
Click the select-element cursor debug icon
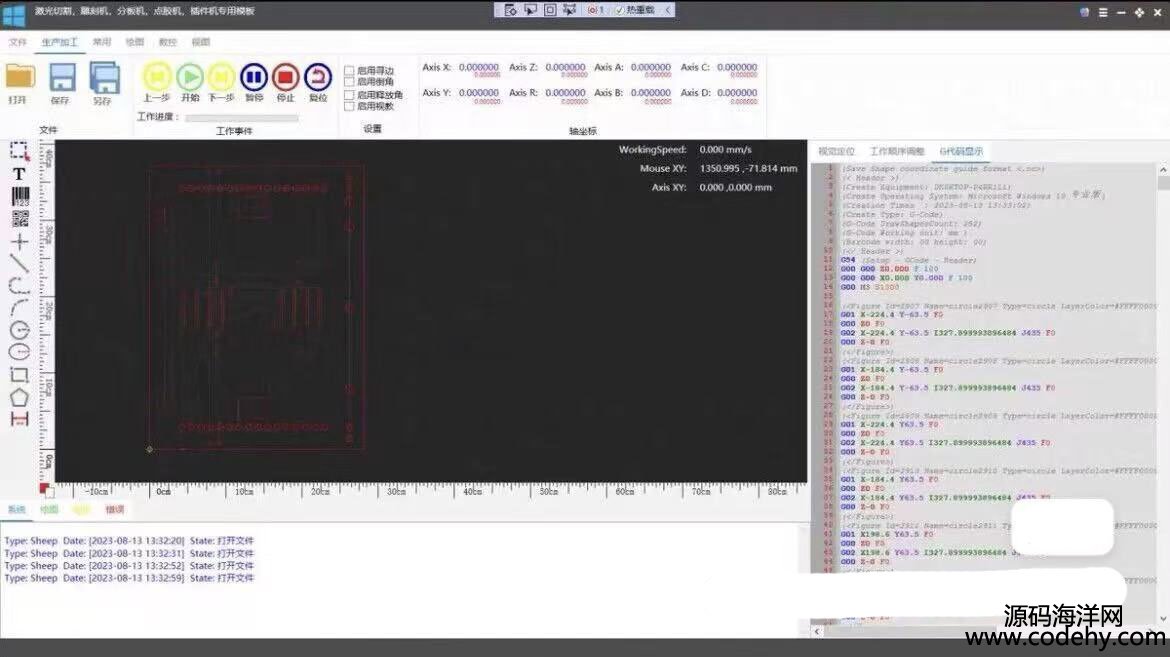531,10
